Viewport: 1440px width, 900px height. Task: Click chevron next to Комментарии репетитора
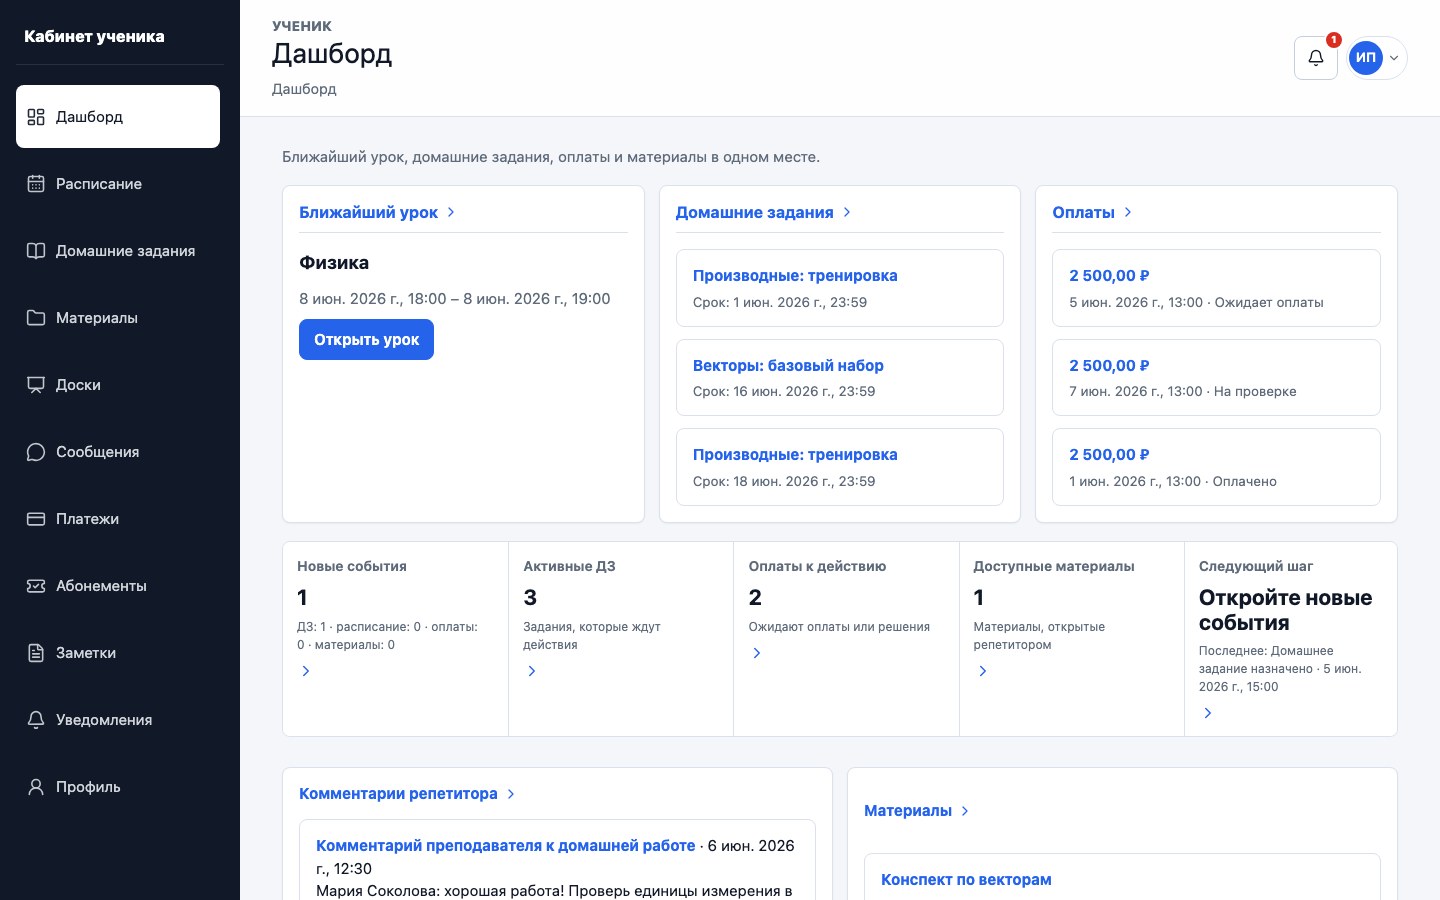point(511,794)
